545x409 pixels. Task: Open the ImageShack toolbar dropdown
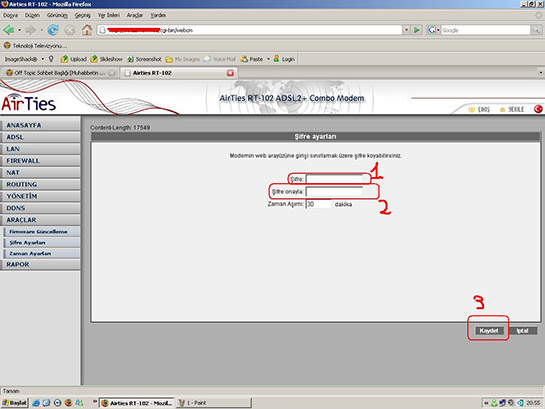43,59
